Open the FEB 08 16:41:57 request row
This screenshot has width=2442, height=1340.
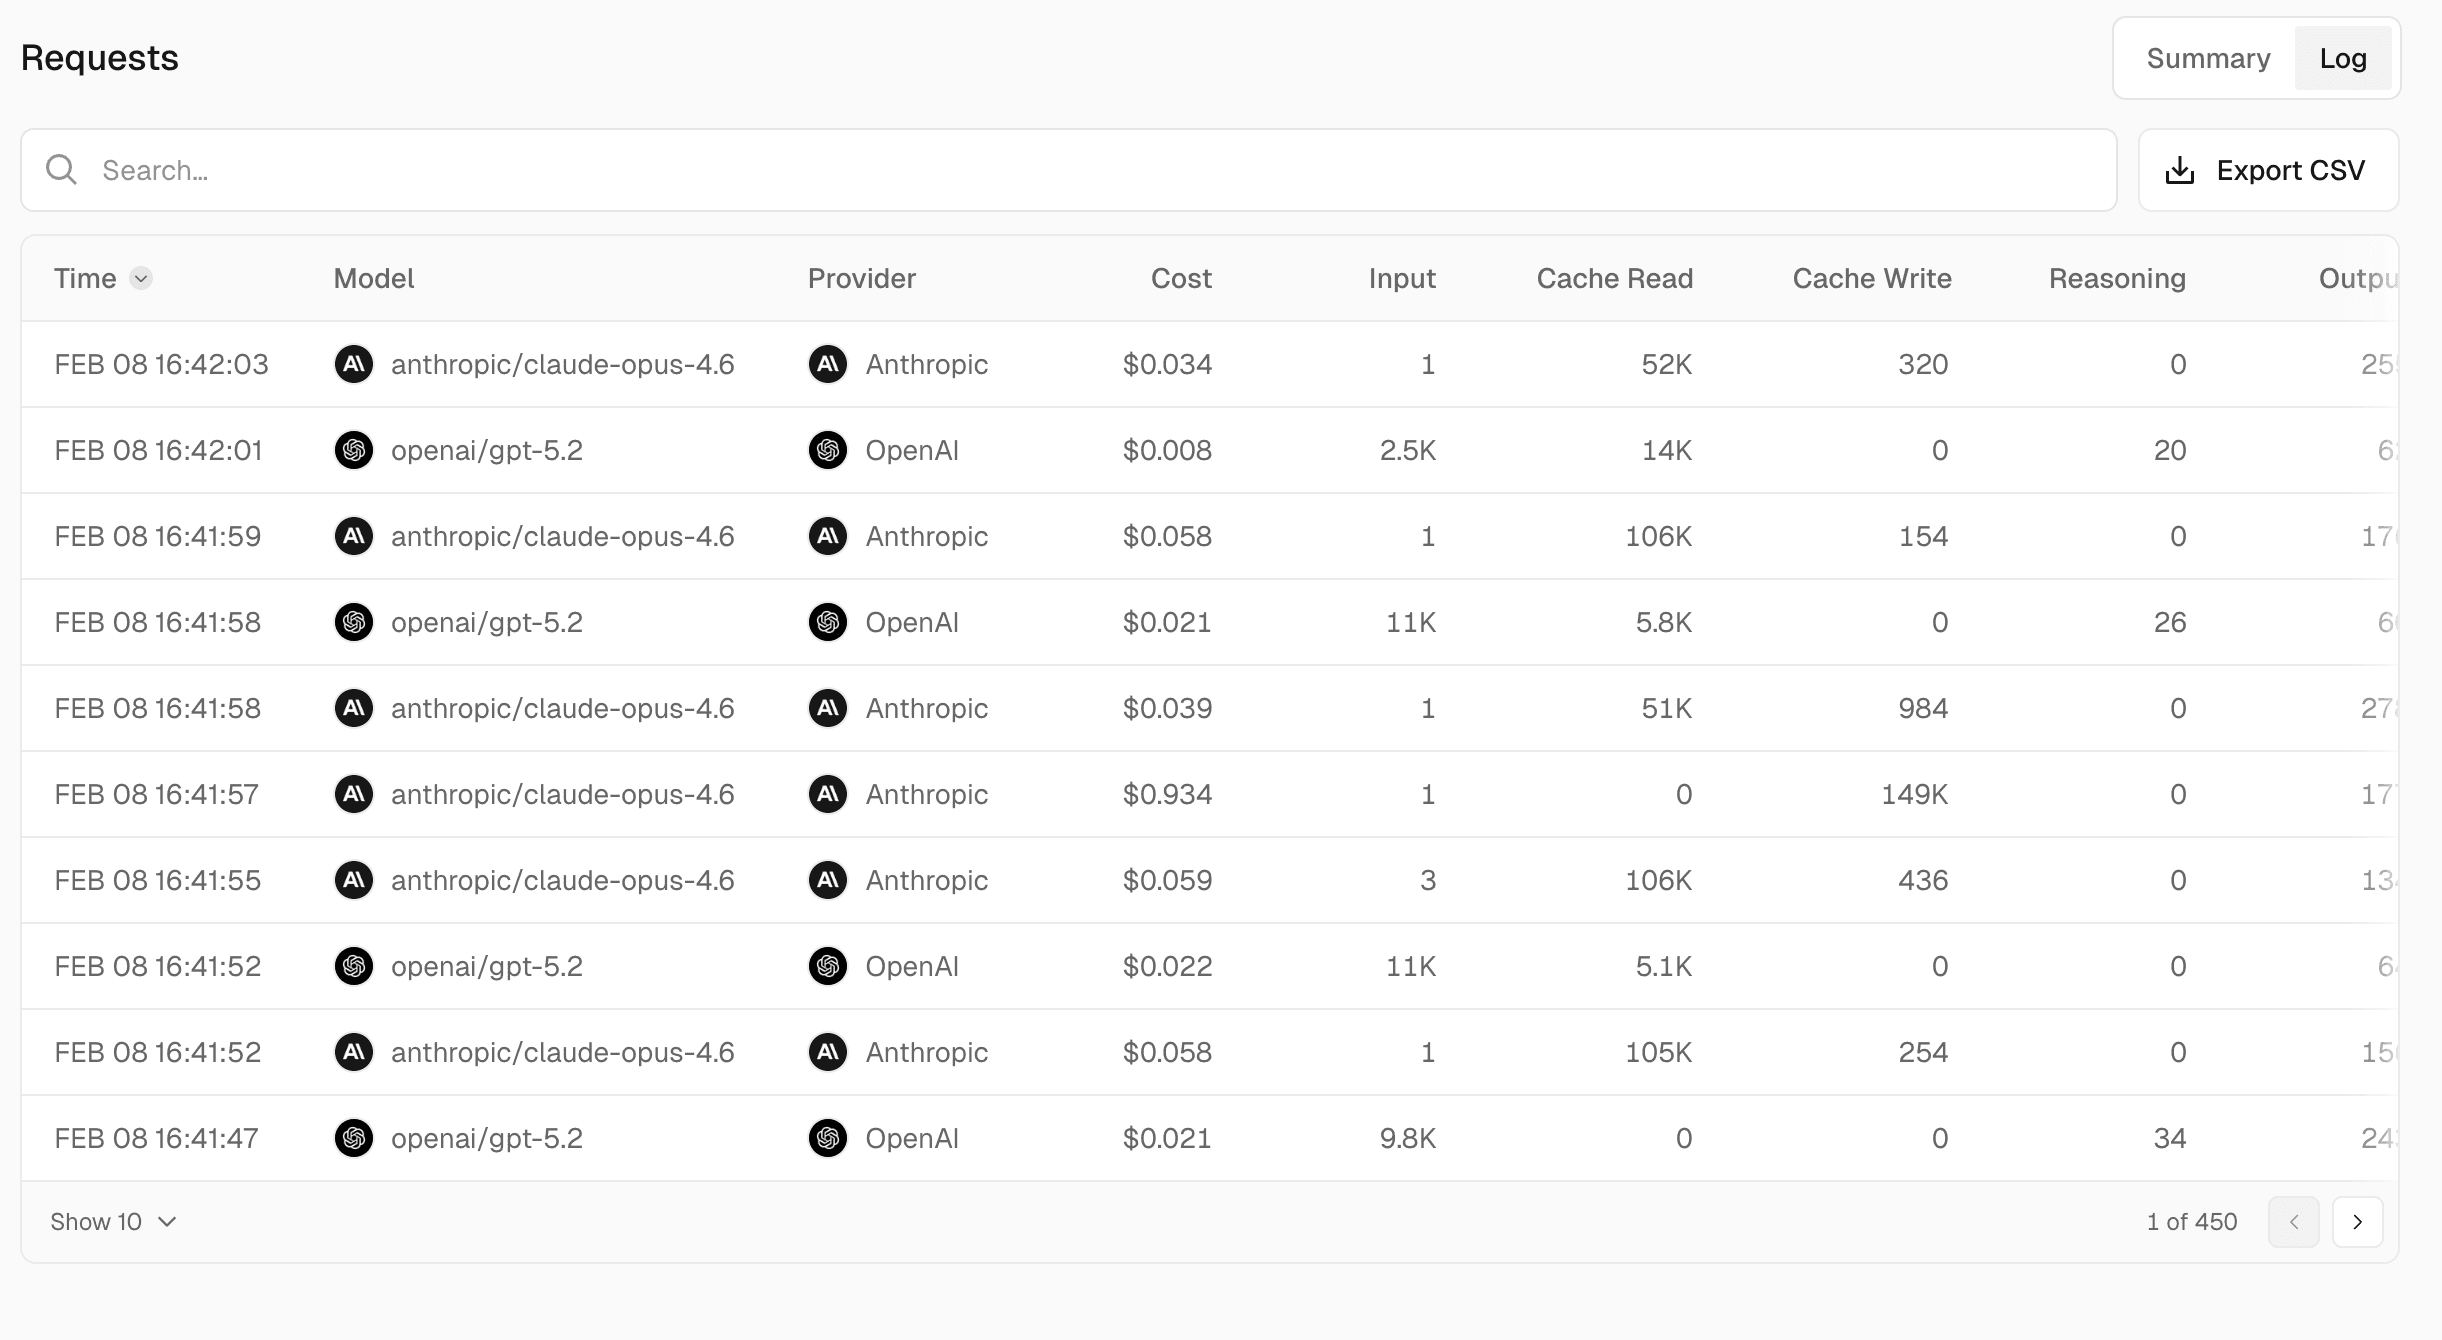point(156,794)
